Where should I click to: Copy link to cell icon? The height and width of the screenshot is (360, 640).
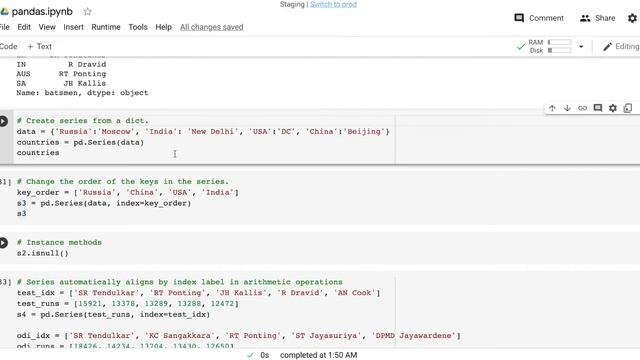[582, 108]
